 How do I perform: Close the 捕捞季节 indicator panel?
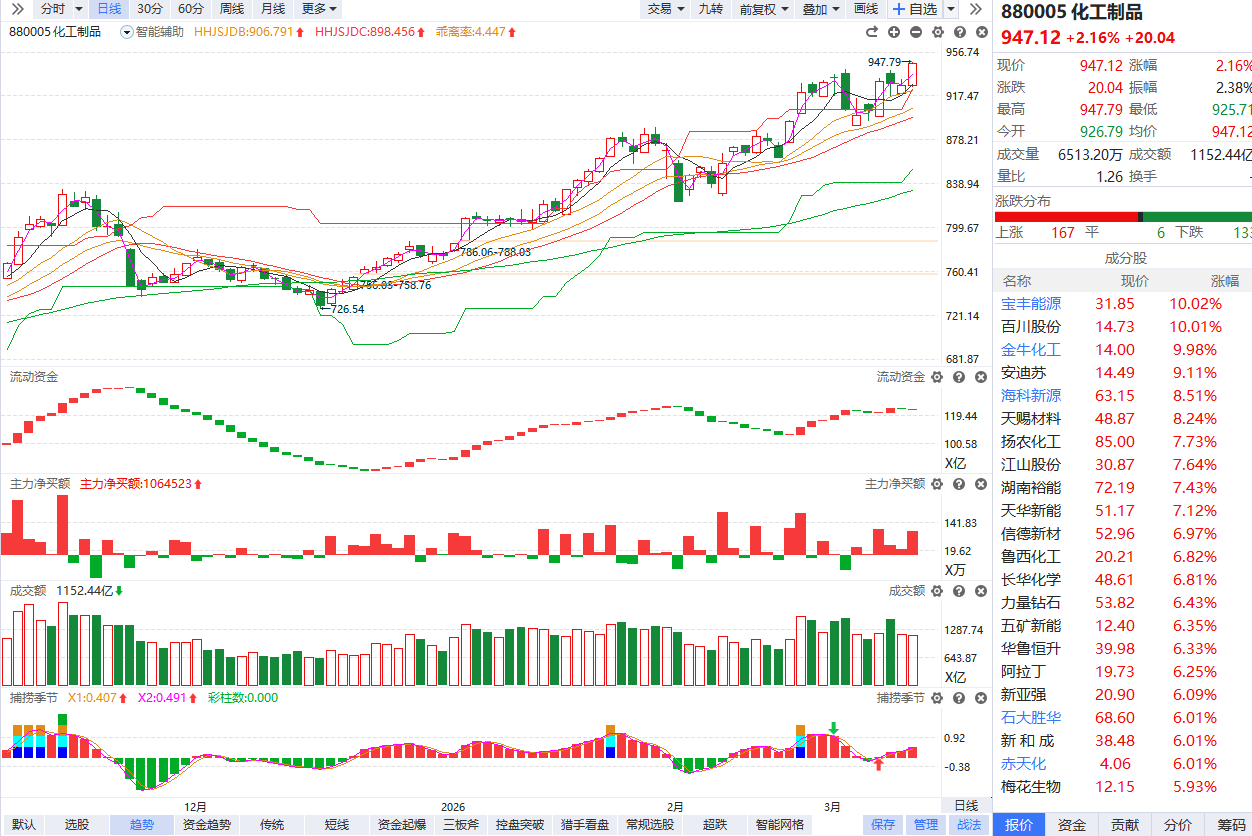pyautogui.click(x=979, y=697)
